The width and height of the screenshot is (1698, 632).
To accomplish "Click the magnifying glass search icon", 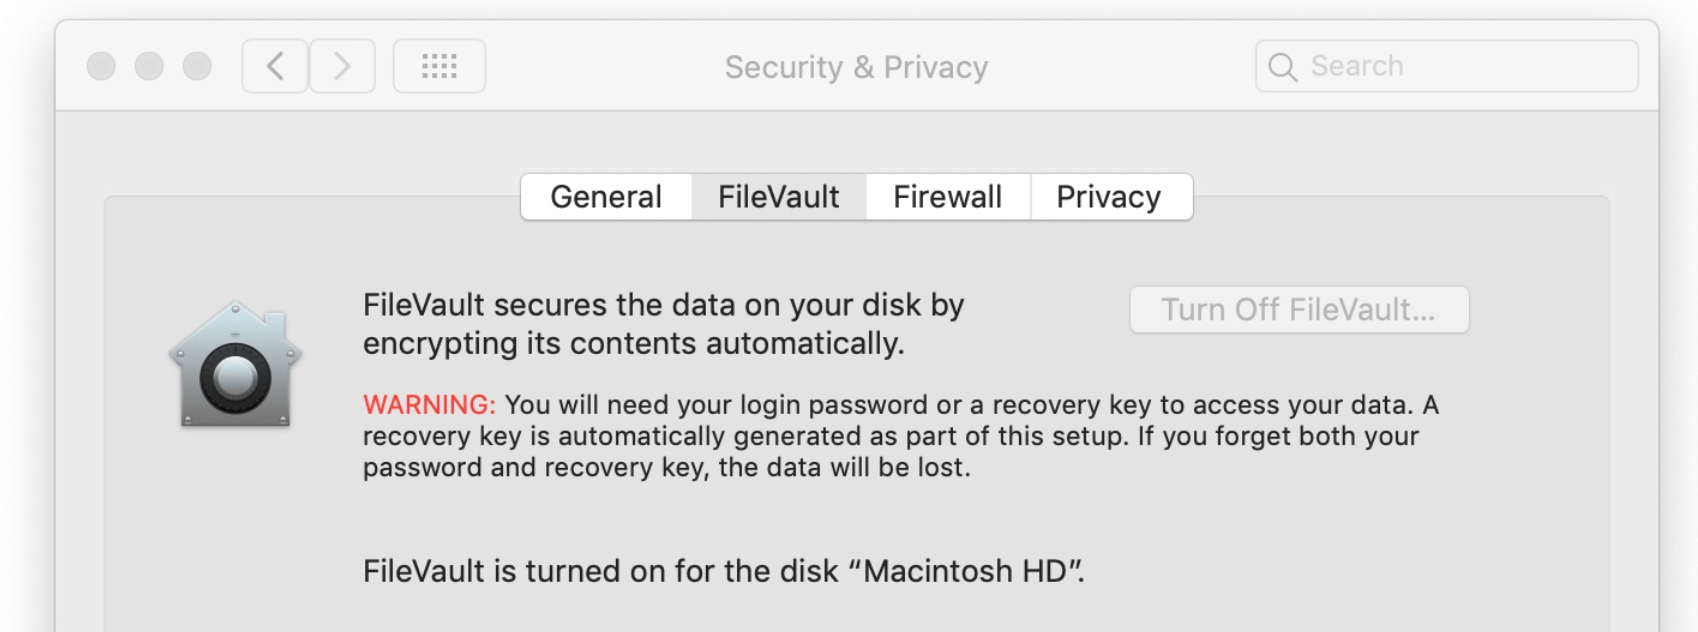I will (1282, 67).
